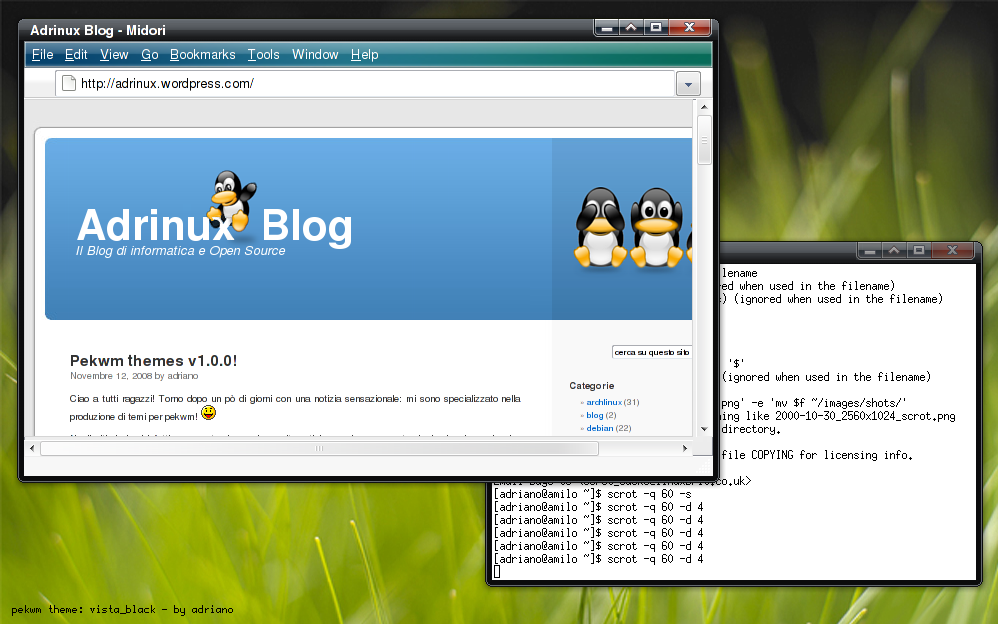Image resolution: width=998 pixels, height=624 pixels.
Task: Click the URL address field in Midori
Action: tap(365, 83)
